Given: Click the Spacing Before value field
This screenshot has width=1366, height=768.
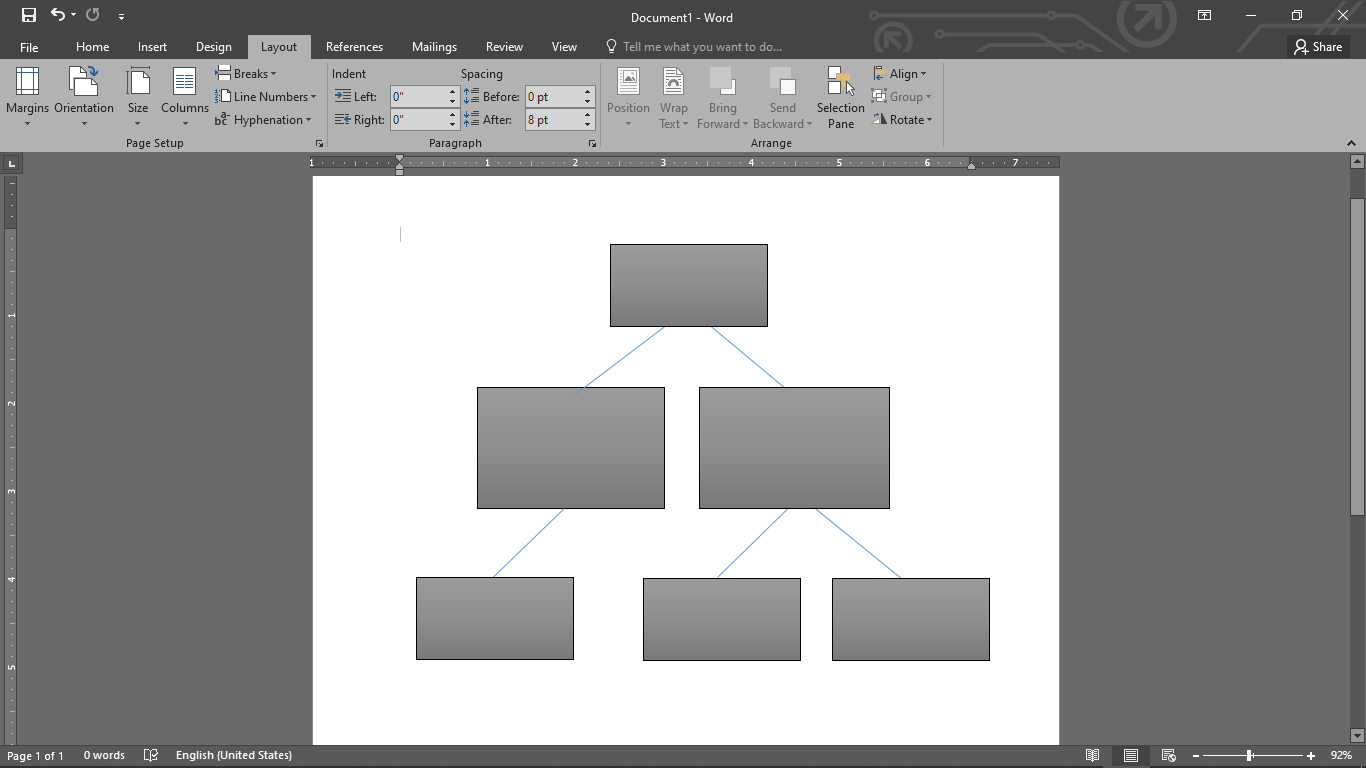Looking at the screenshot, I should (x=553, y=97).
